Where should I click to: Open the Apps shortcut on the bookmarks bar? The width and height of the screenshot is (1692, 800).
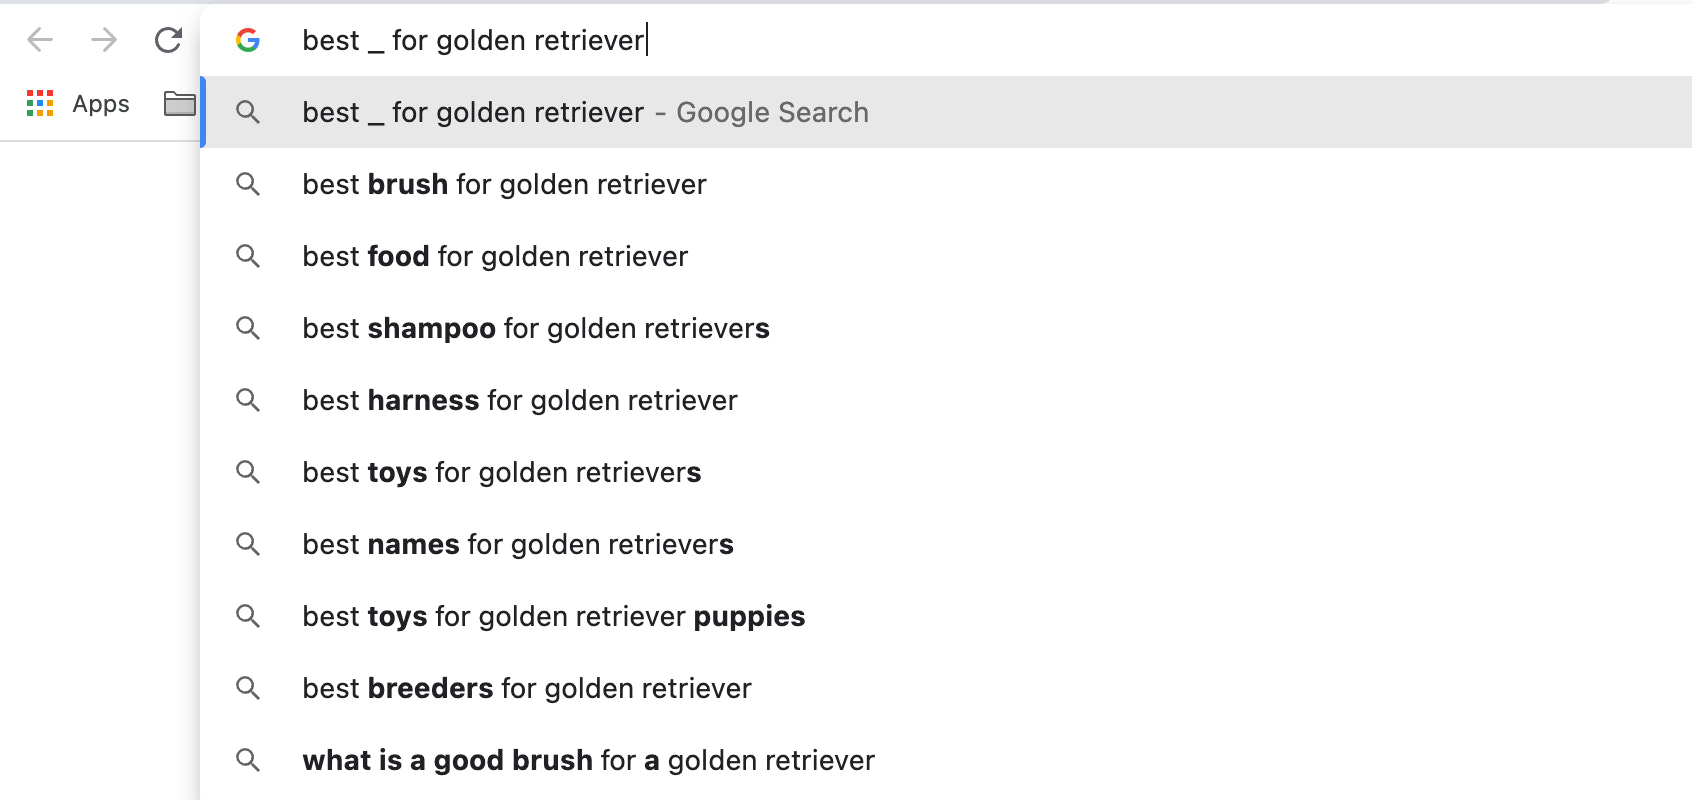click(100, 103)
